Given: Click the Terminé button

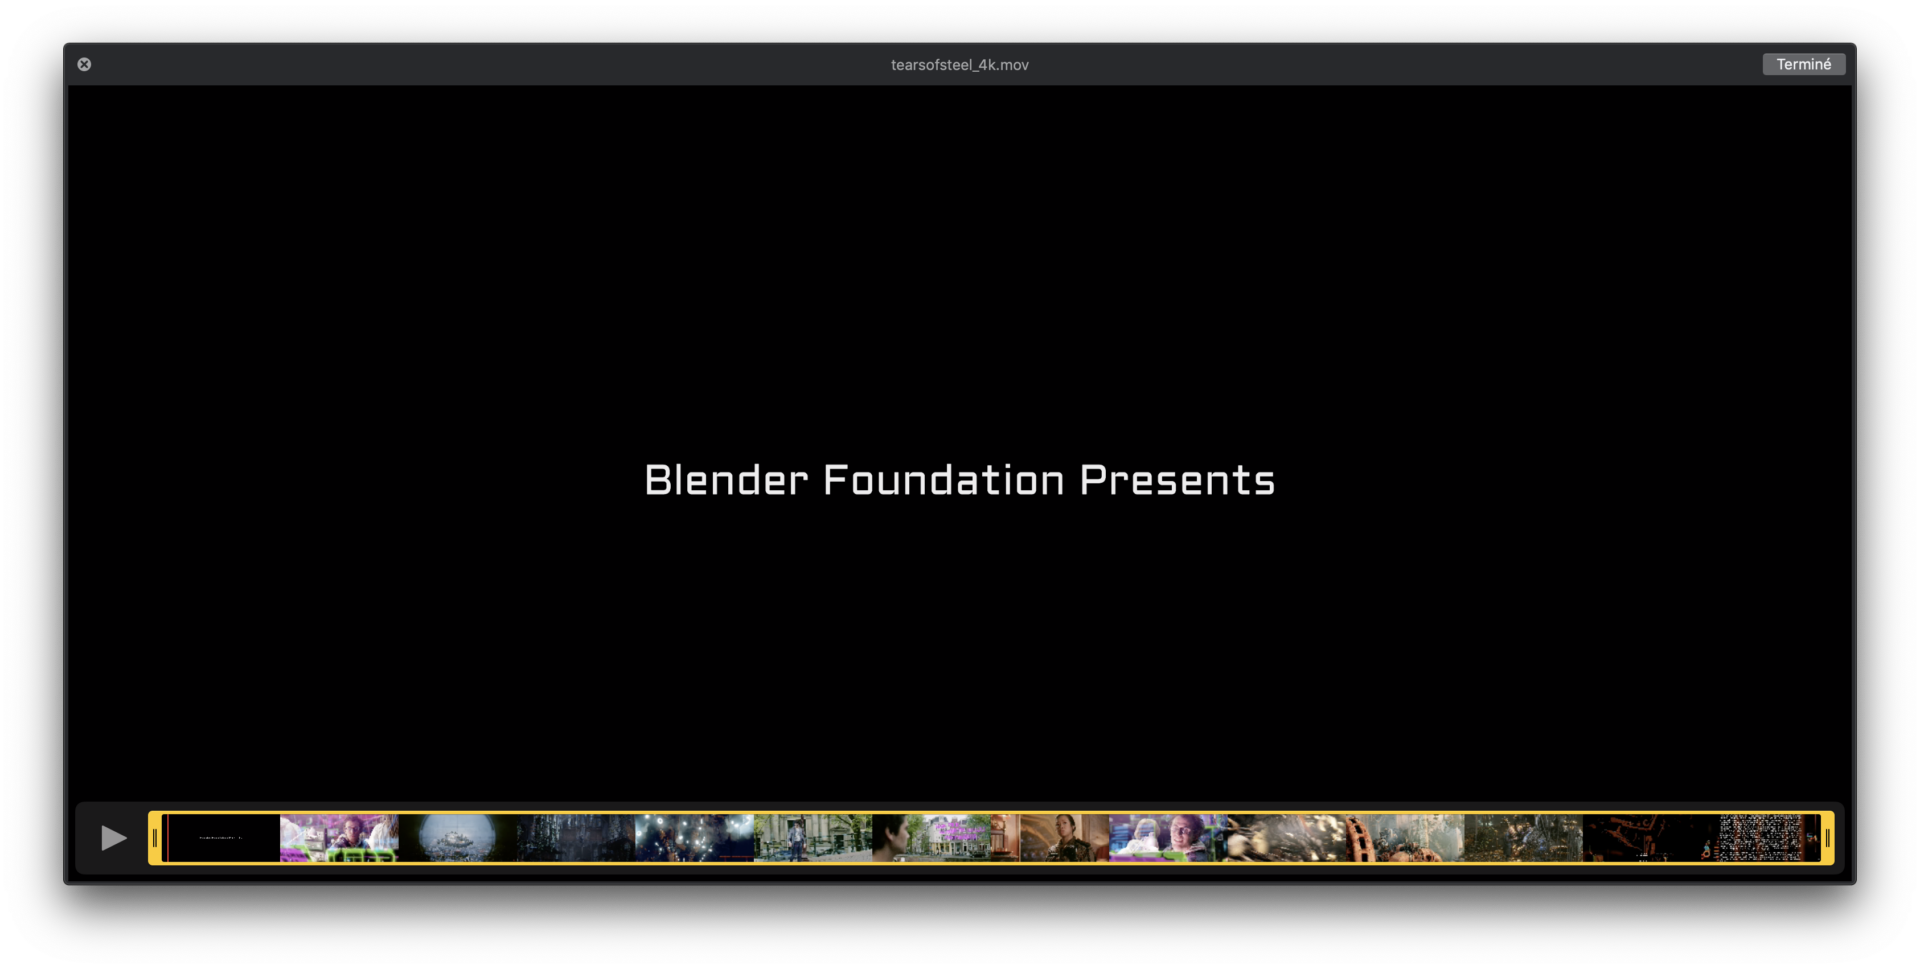Looking at the screenshot, I should click(x=1803, y=64).
